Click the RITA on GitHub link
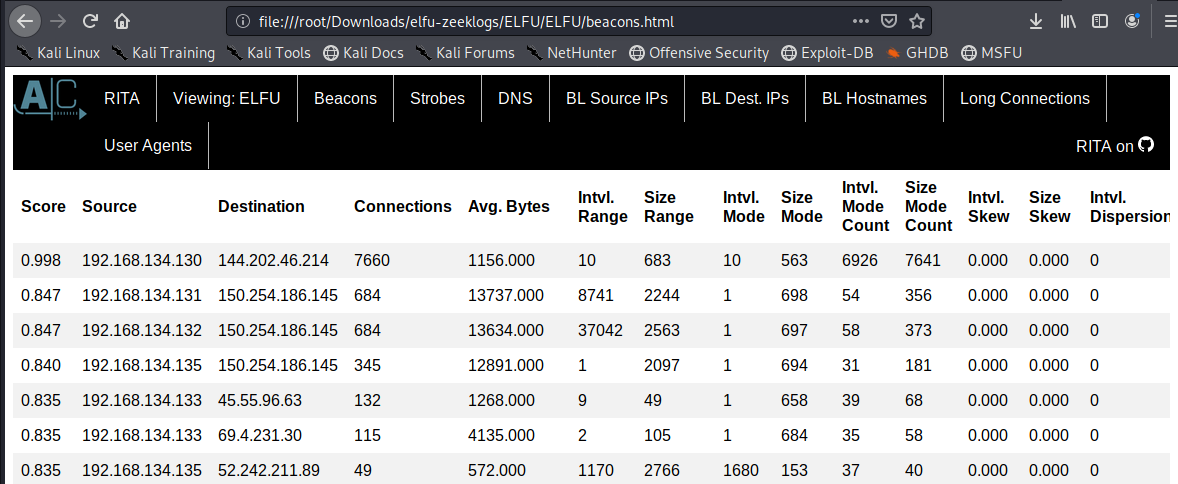The width and height of the screenshot is (1178, 484). [1115, 146]
